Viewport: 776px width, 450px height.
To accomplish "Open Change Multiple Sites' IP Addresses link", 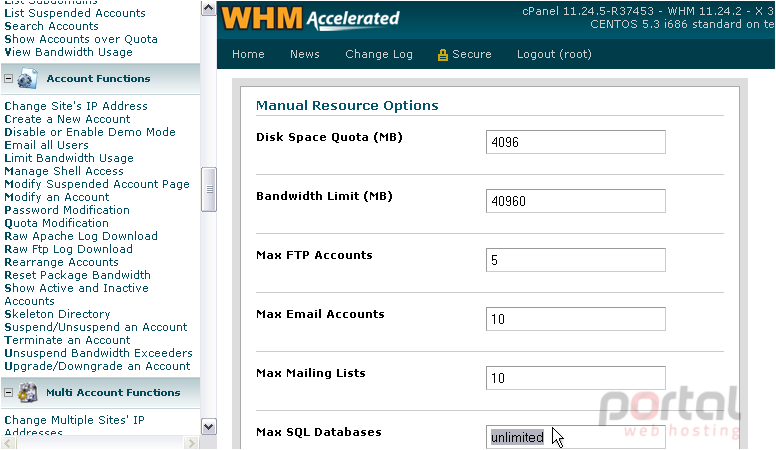I will pos(74,425).
